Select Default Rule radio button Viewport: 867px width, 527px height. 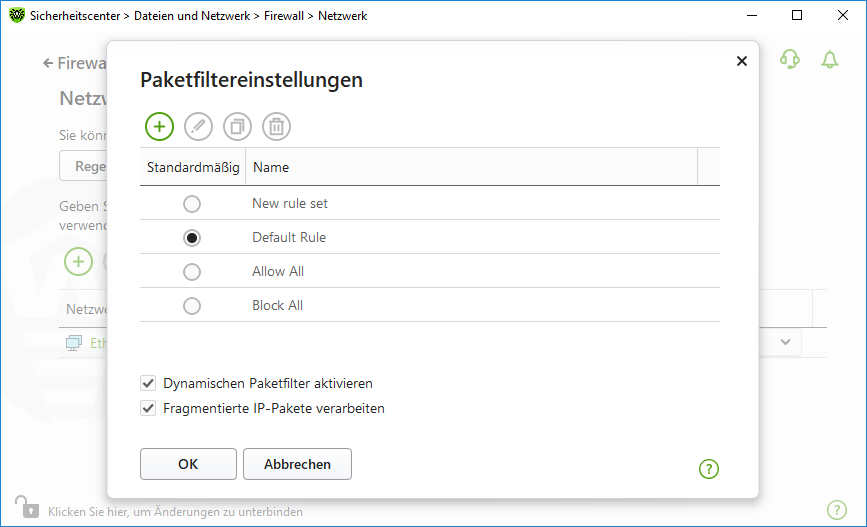tap(192, 238)
